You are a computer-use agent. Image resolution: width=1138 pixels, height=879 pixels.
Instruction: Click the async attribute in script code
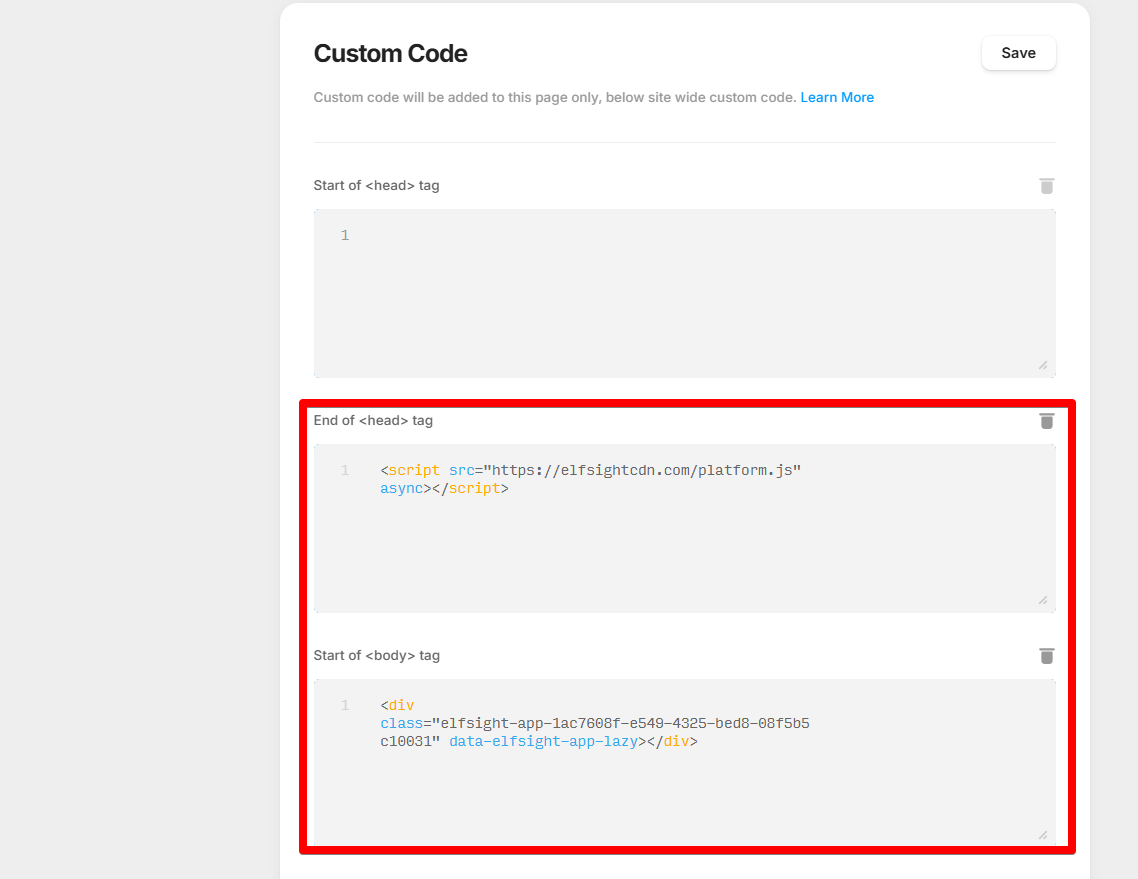click(x=401, y=488)
